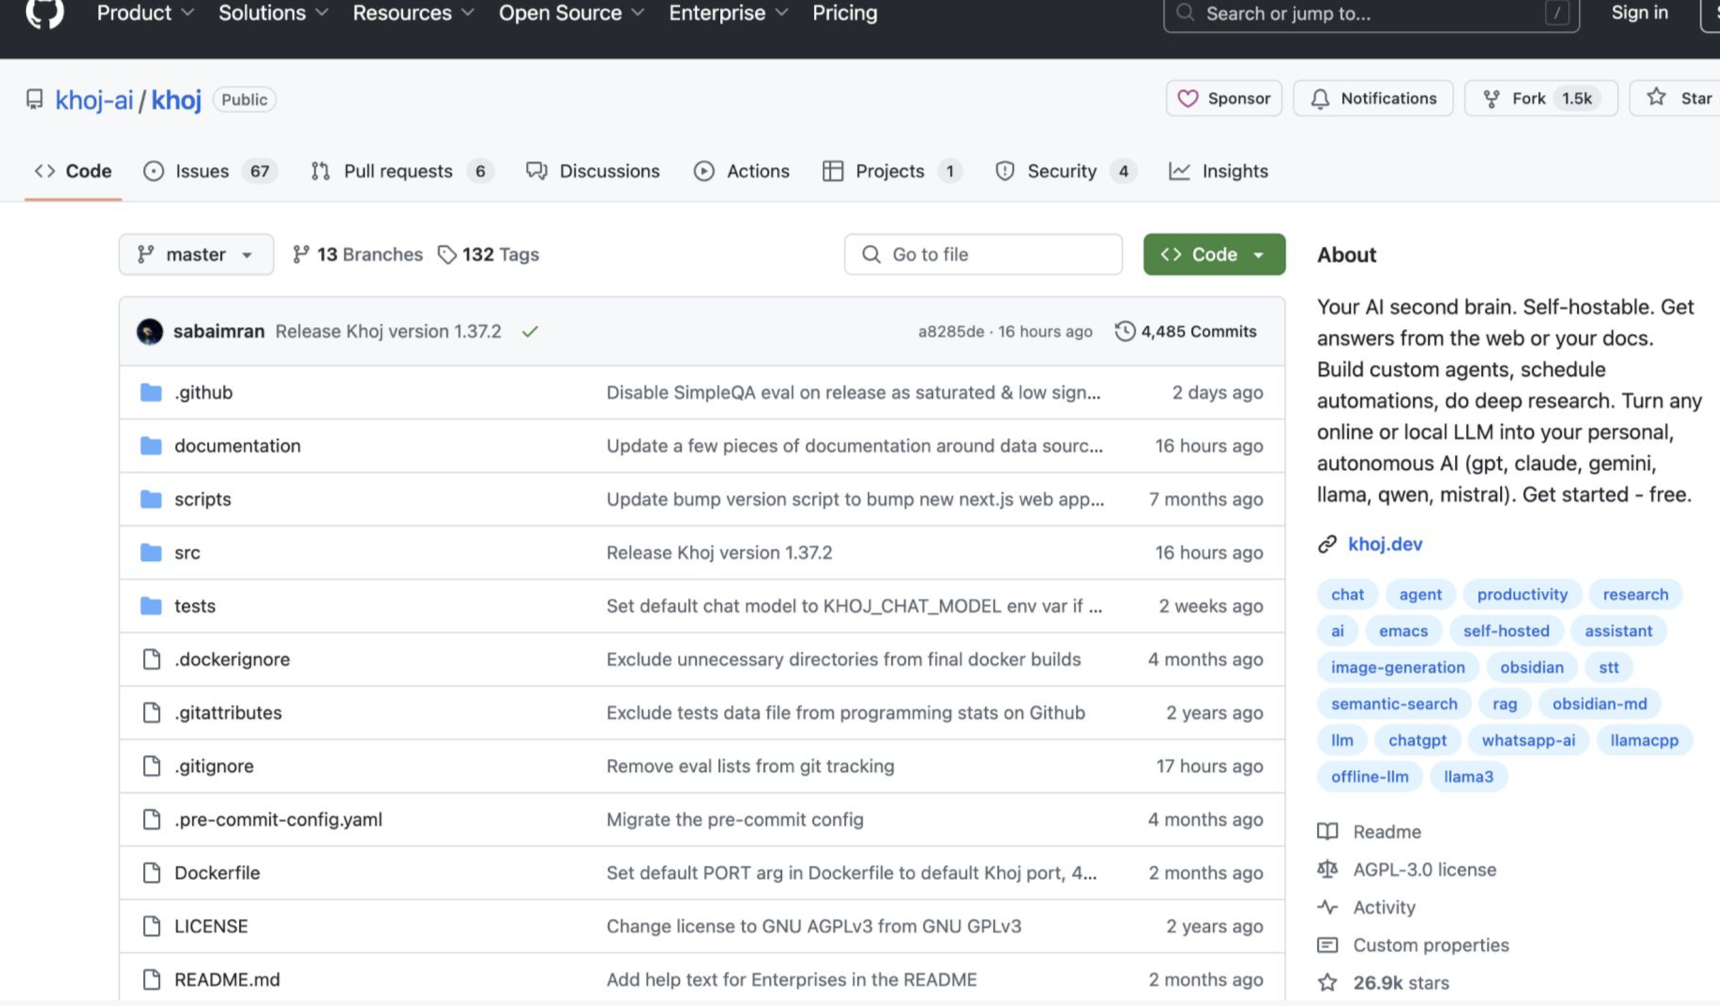The width and height of the screenshot is (1720, 1006).
Task: Open the khoj-ai organization link
Action: tap(94, 100)
